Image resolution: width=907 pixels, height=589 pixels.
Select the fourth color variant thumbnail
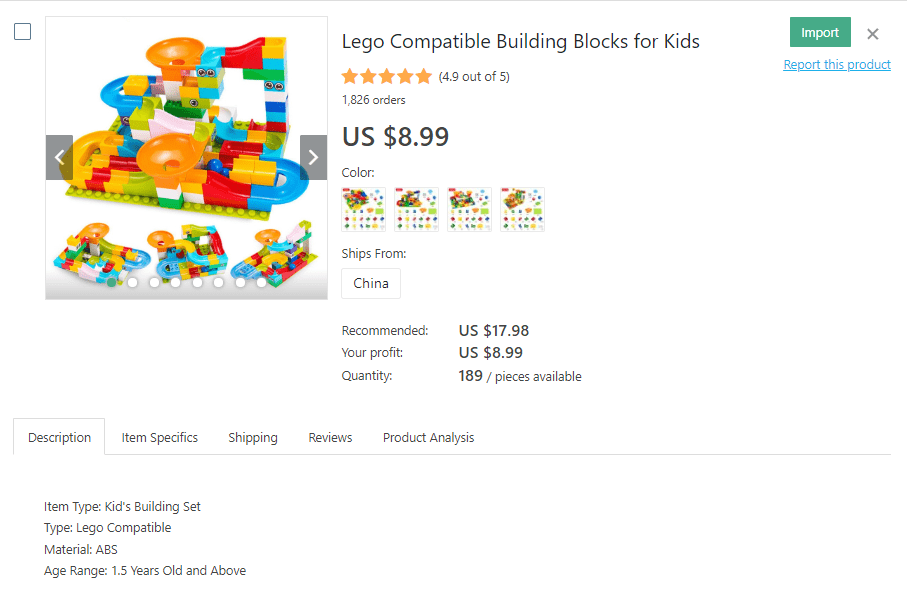522,210
